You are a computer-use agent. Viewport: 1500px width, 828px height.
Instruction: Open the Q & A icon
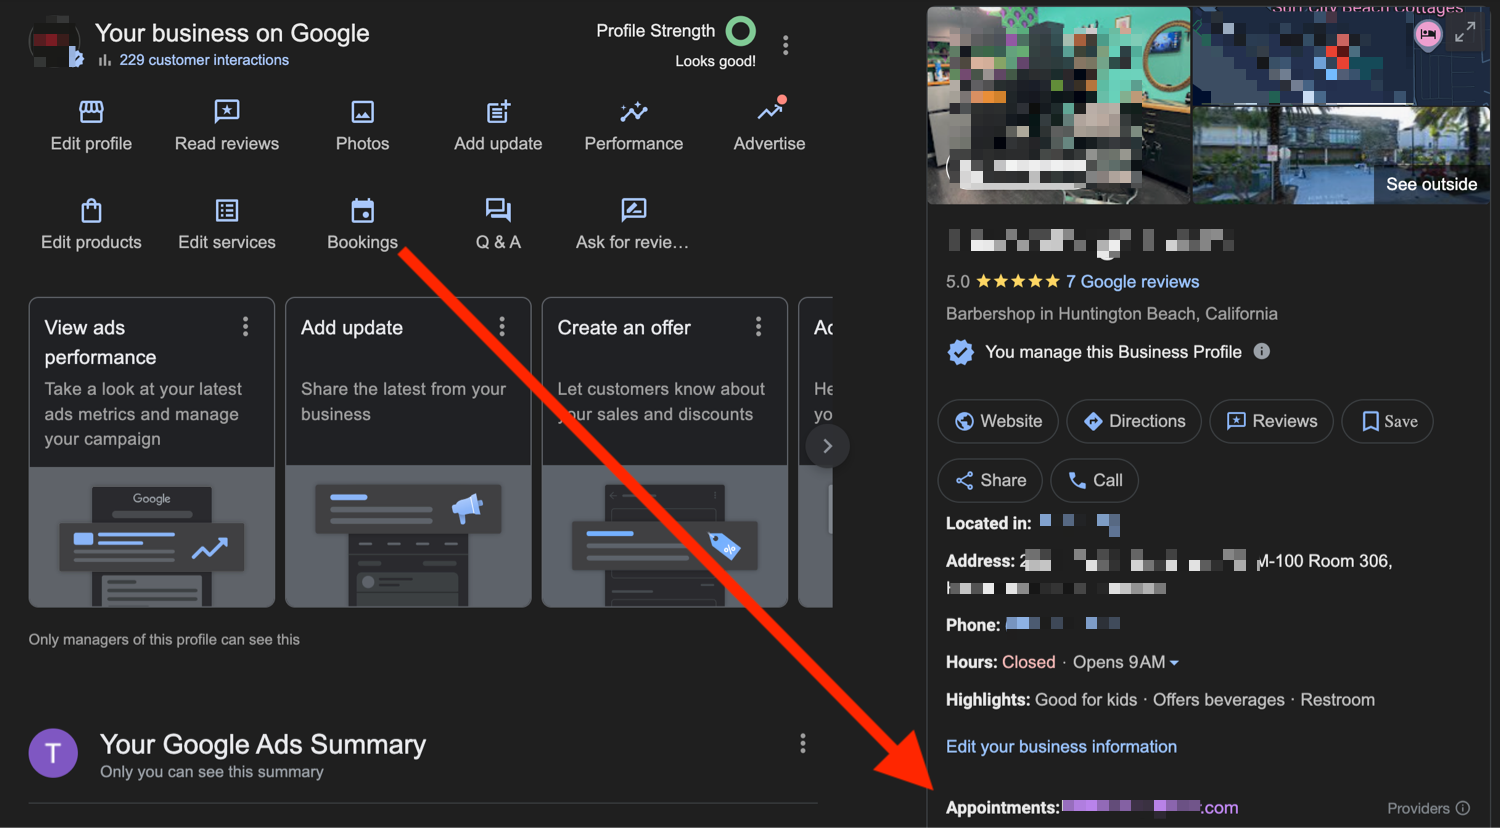click(498, 210)
